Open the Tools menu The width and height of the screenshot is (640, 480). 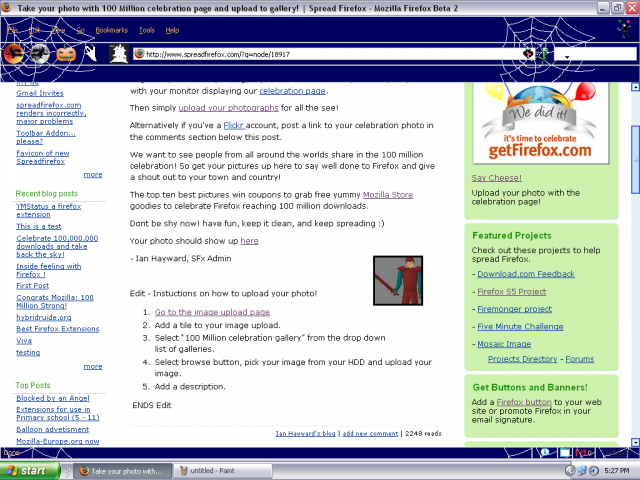point(147,31)
